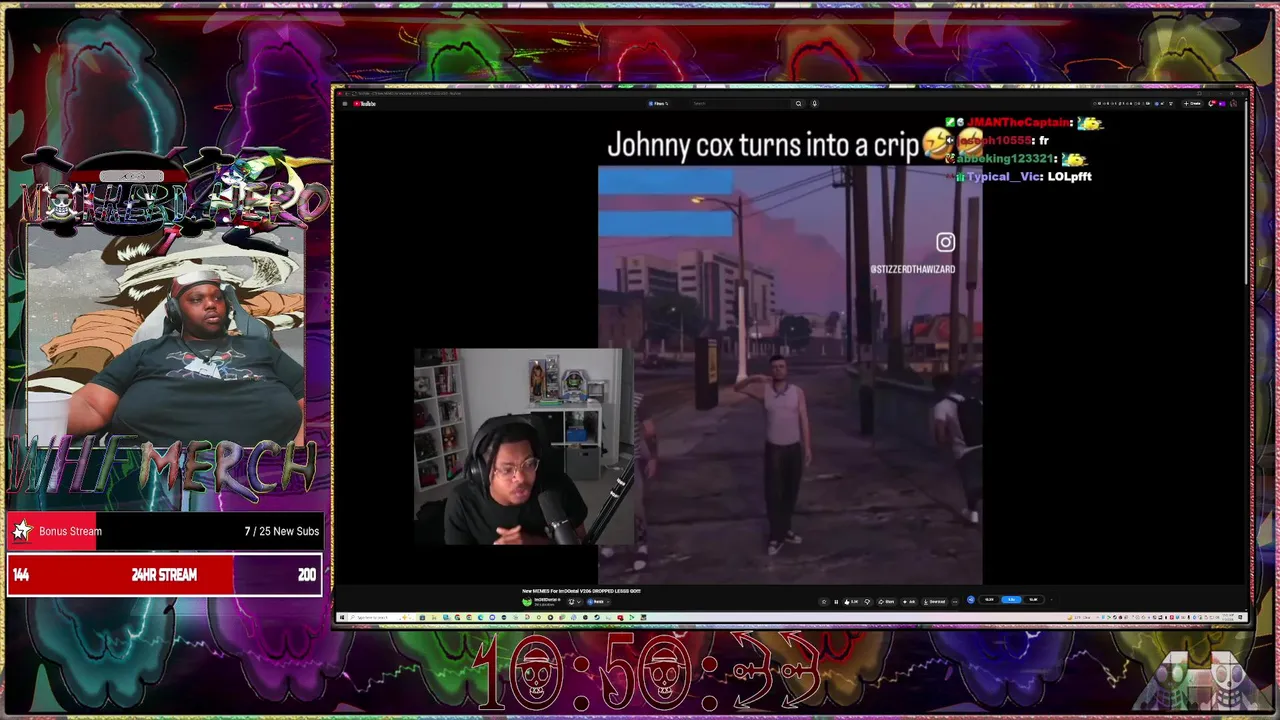Click the blue circular icon near the speed chips
The width and height of the screenshot is (1280, 720).
tap(970, 600)
